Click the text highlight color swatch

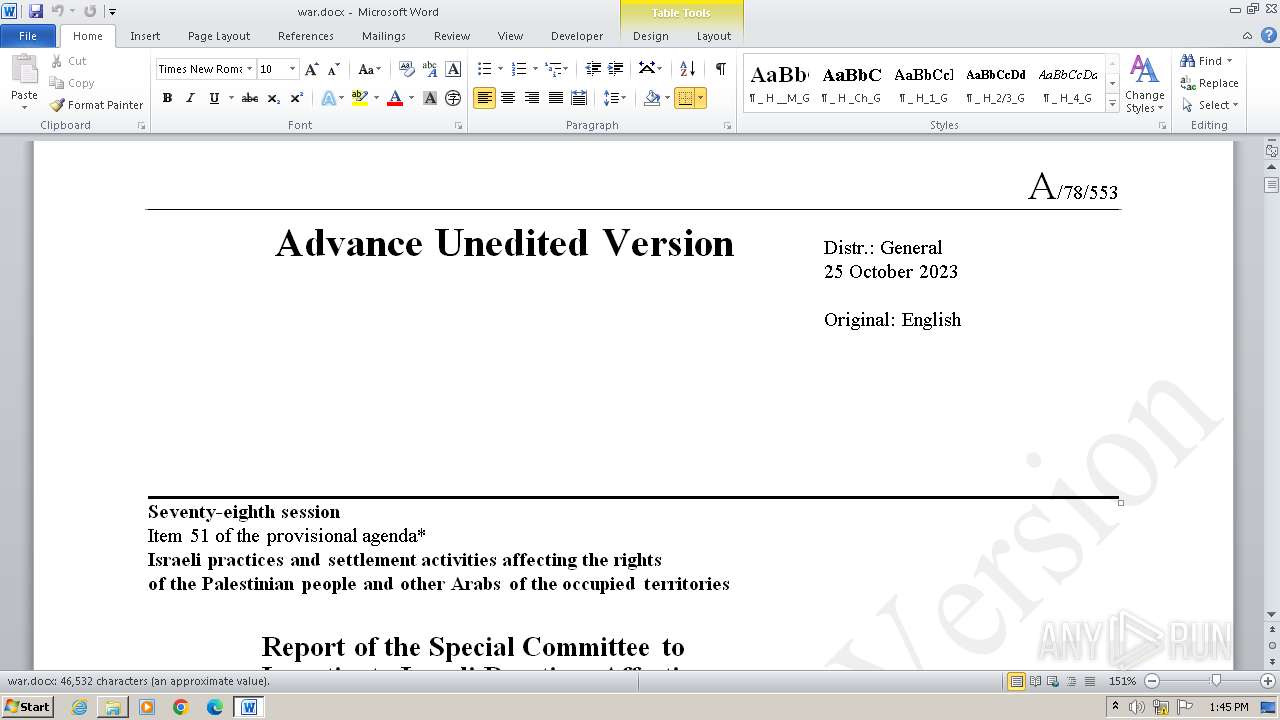(360, 98)
